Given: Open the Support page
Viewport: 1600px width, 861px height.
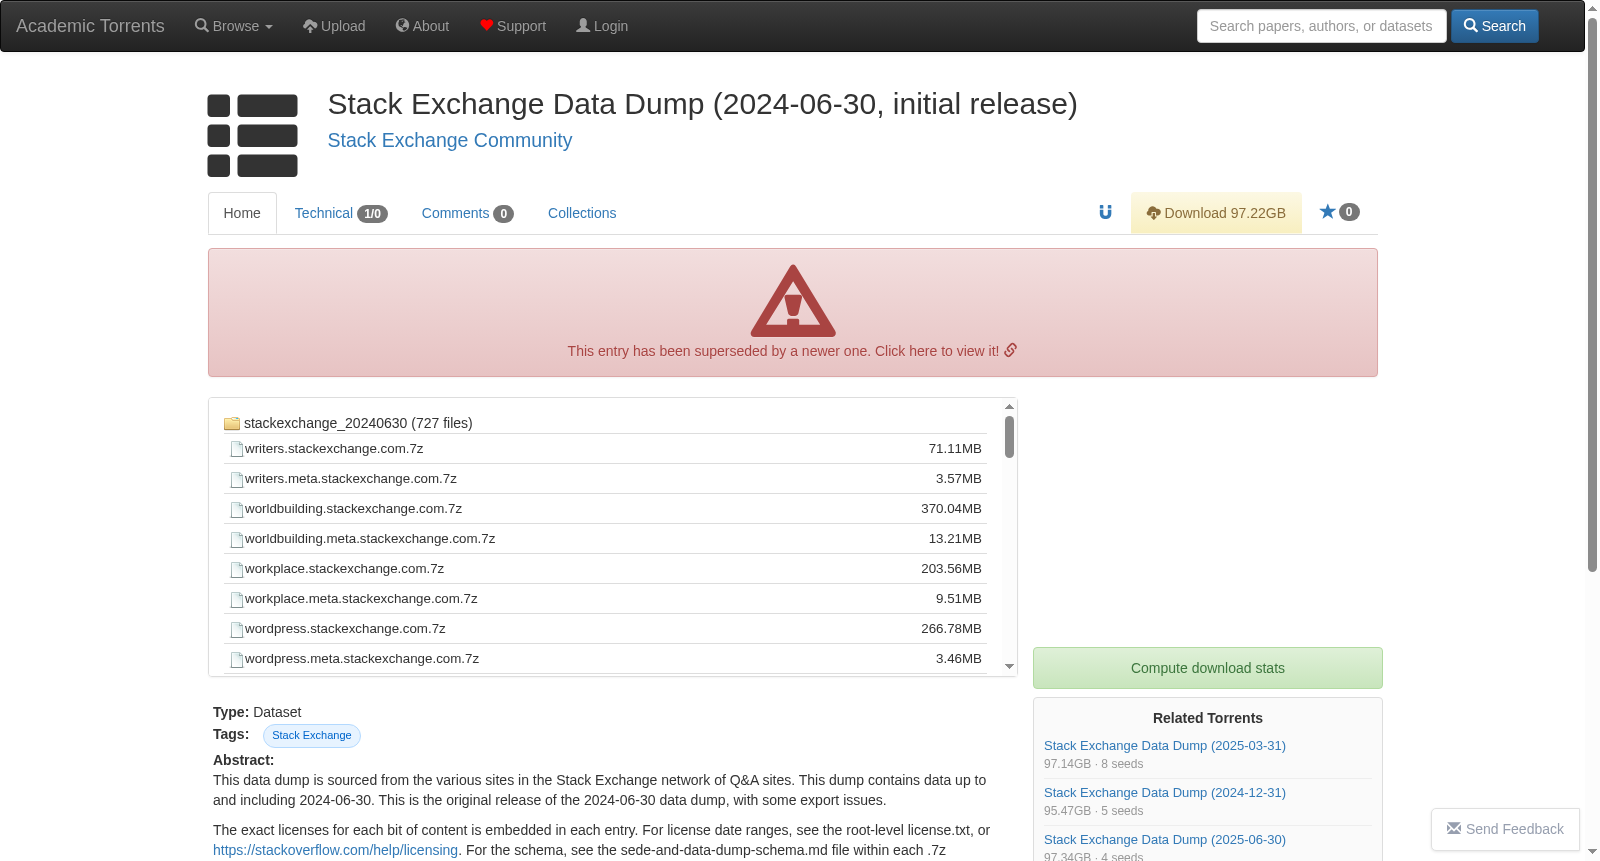Looking at the screenshot, I should (x=513, y=26).
